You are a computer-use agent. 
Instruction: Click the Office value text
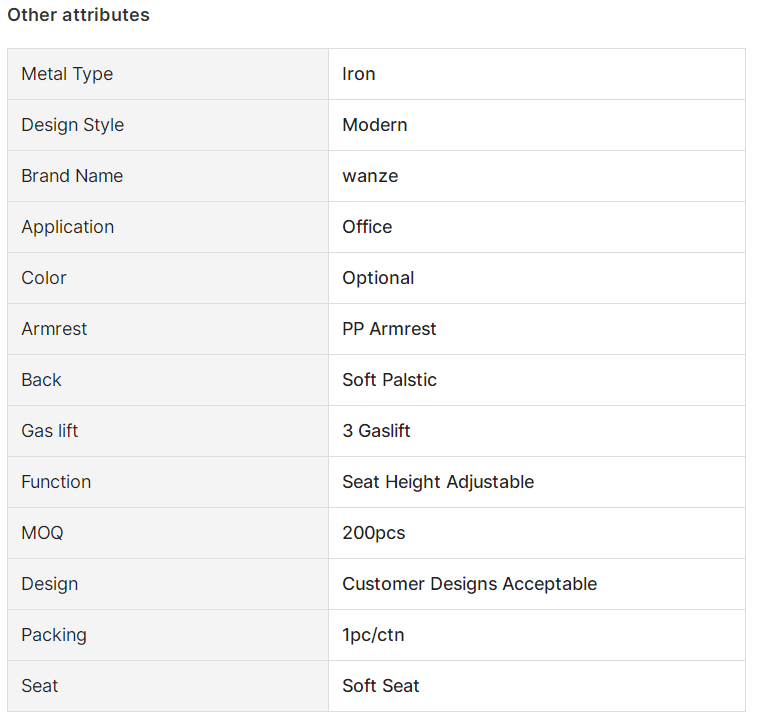(367, 227)
